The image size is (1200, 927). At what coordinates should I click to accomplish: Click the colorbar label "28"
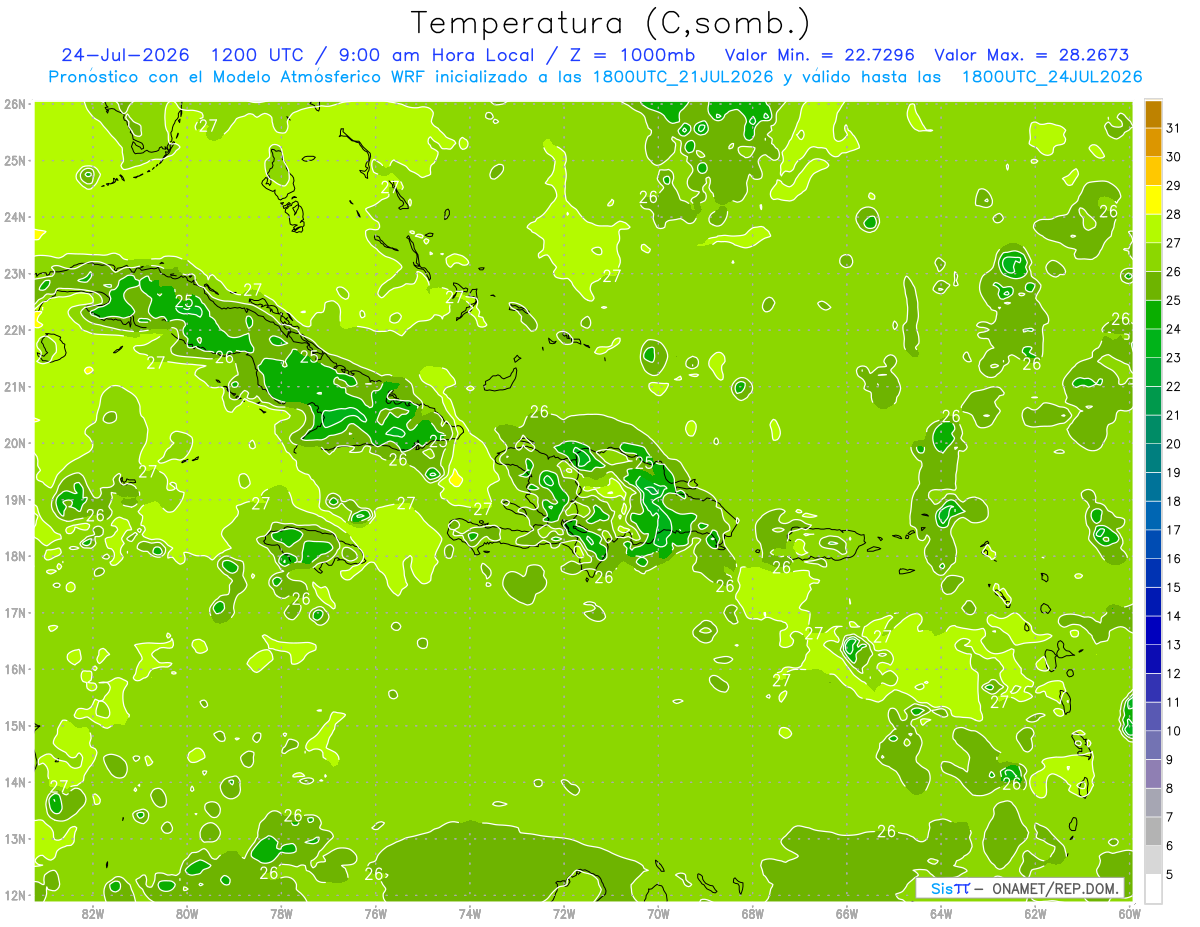tap(1174, 214)
